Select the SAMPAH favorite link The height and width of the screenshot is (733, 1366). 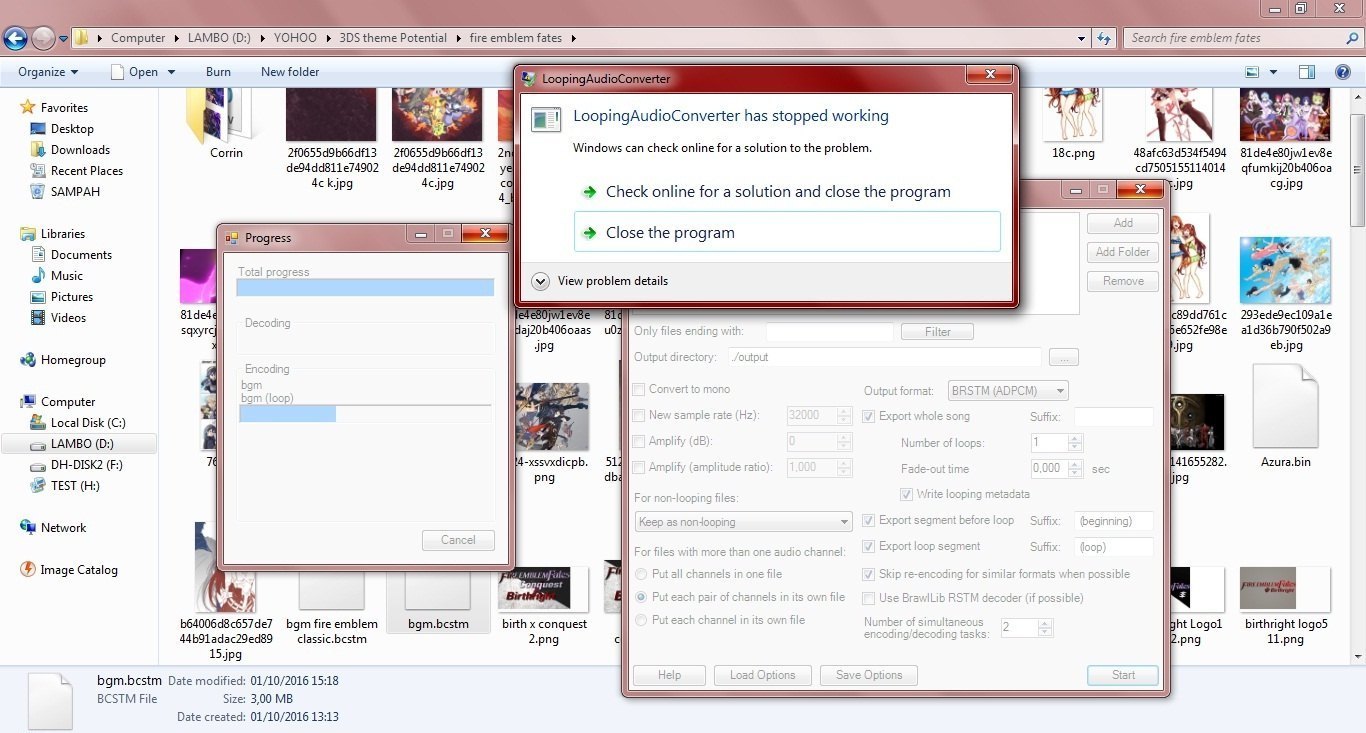click(x=75, y=192)
